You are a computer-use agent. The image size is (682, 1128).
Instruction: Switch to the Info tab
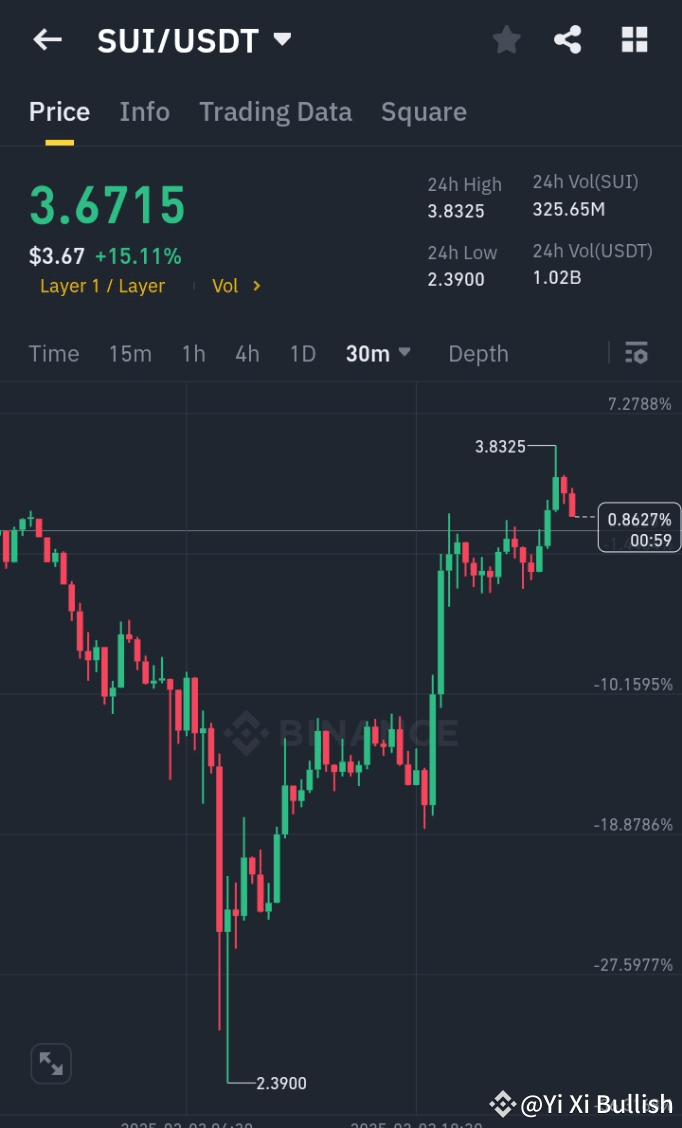pyautogui.click(x=144, y=111)
